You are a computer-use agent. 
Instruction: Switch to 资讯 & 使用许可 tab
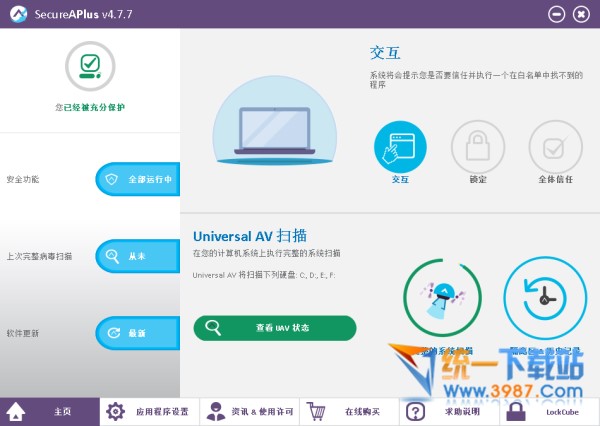coord(250,411)
